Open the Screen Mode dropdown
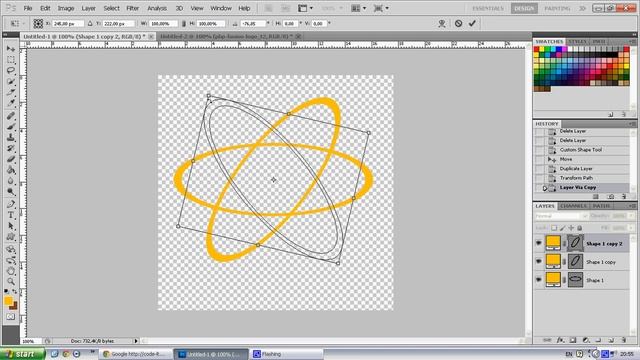 [381, 8]
